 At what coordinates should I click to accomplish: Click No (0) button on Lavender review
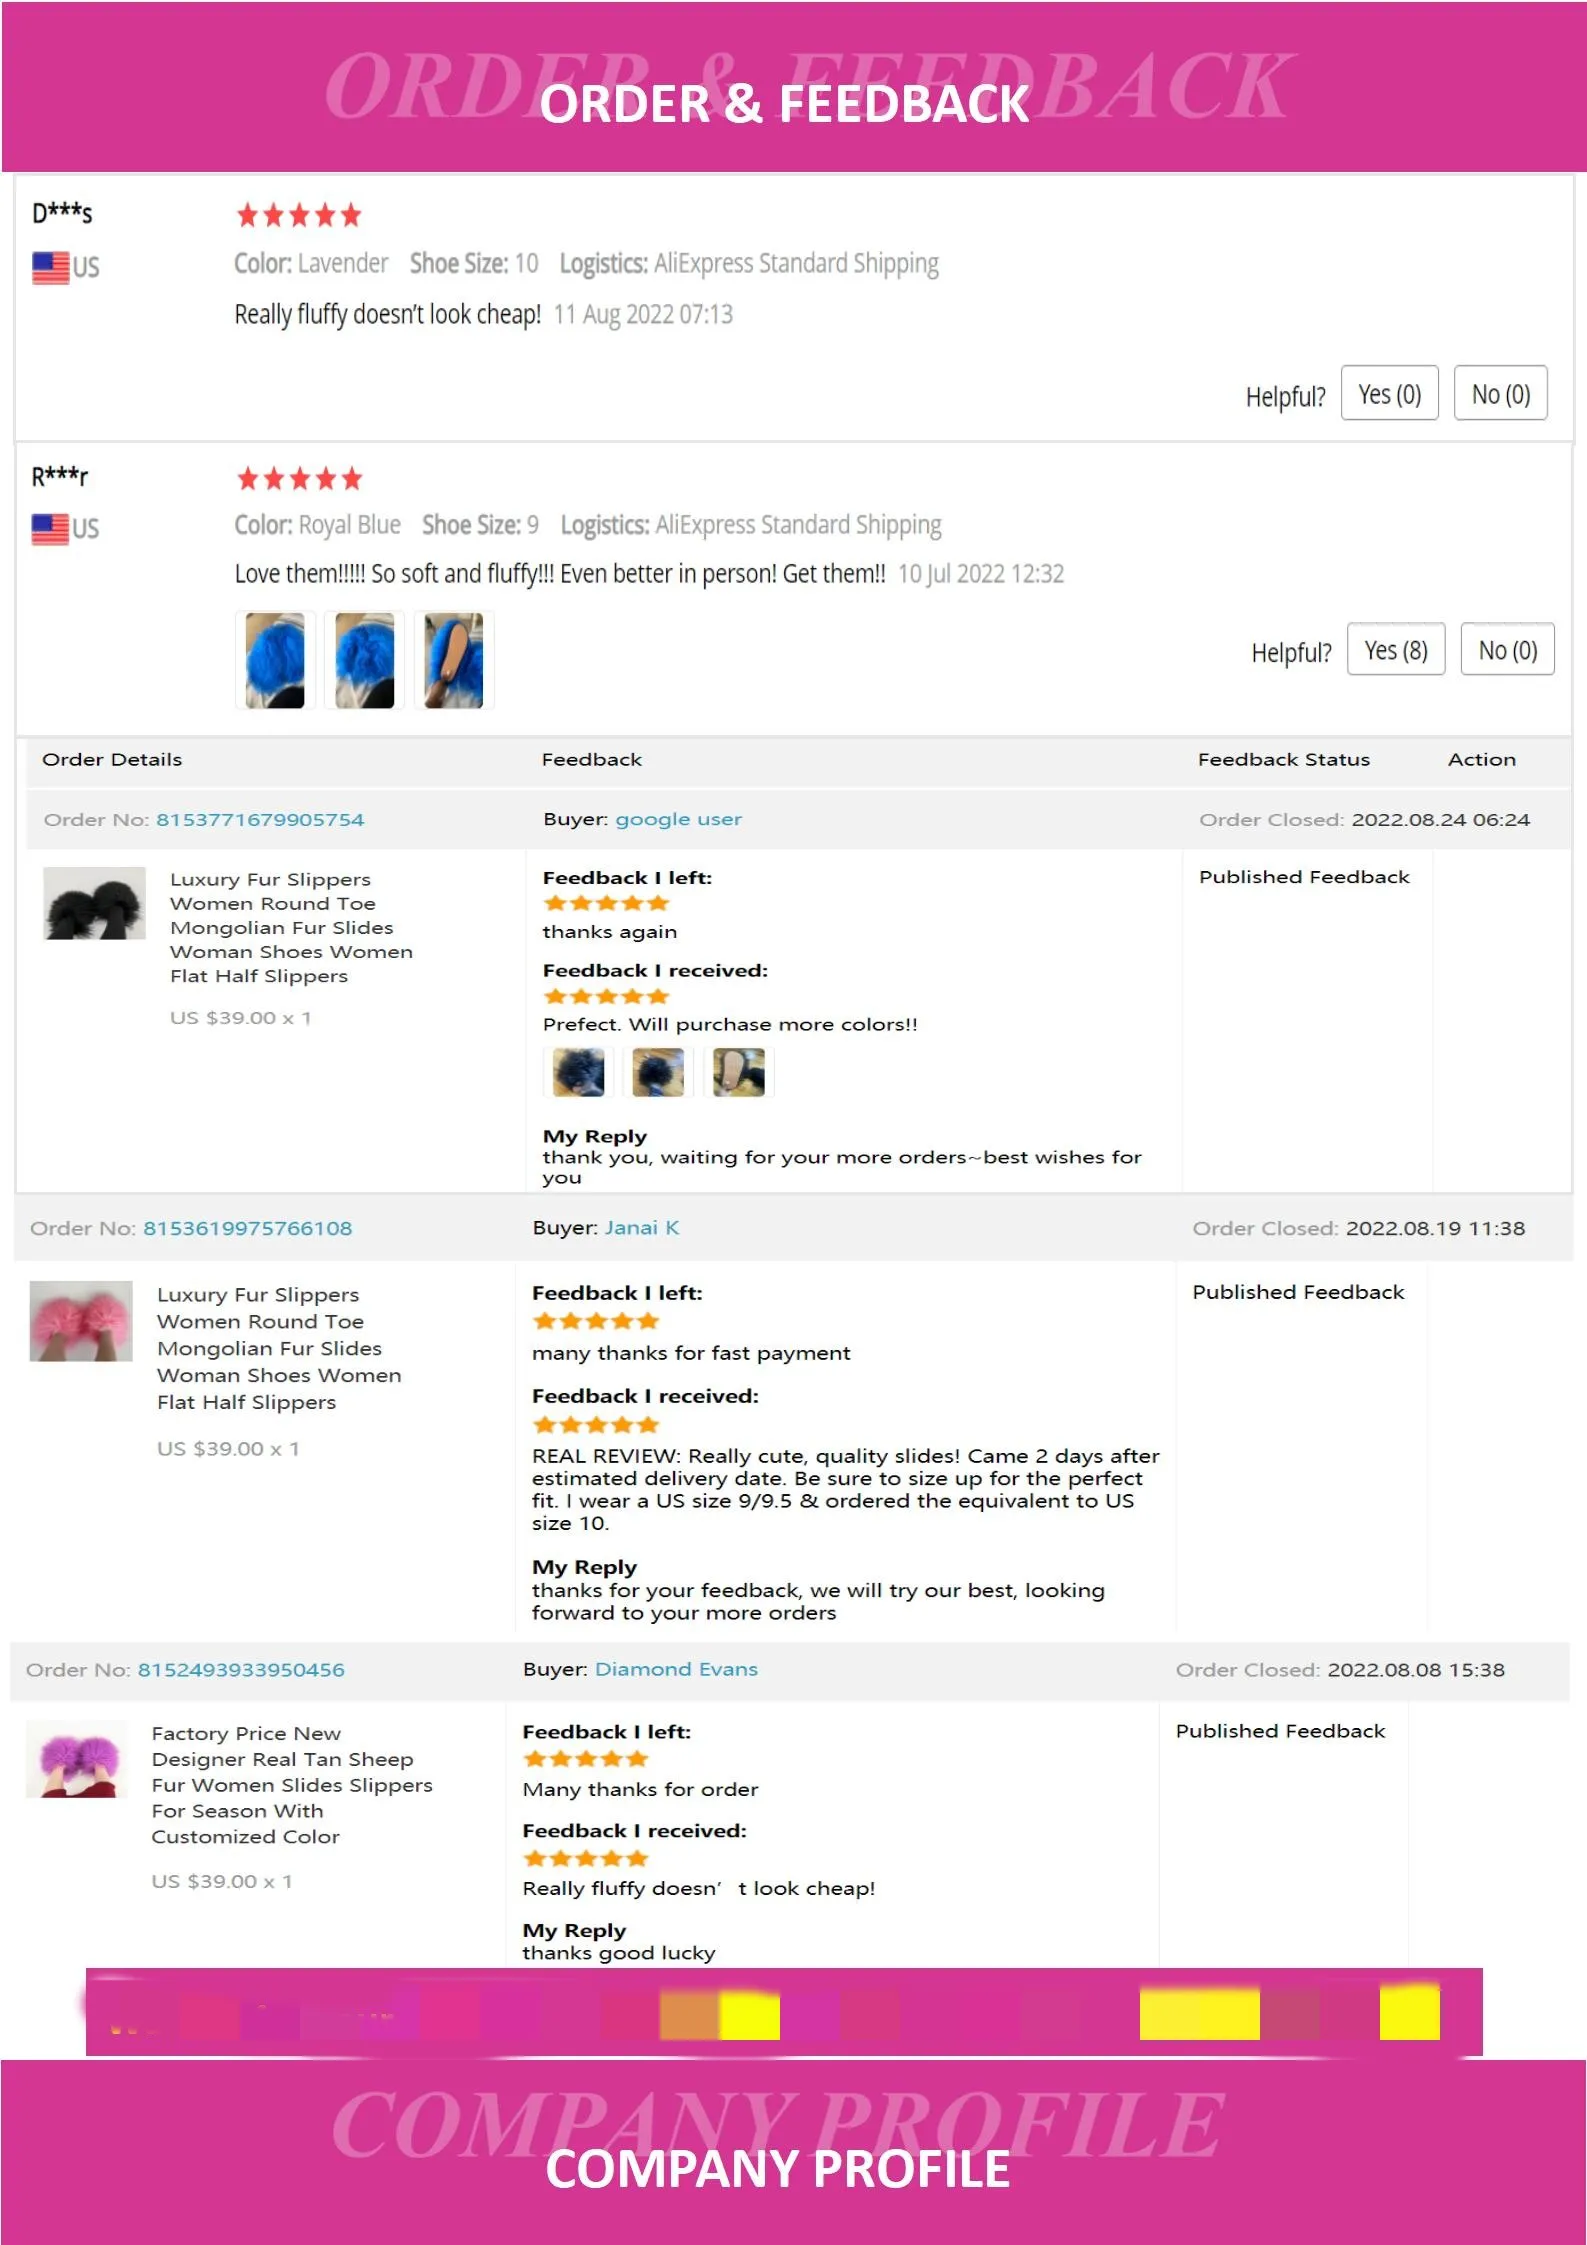(x=1499, y=394)
